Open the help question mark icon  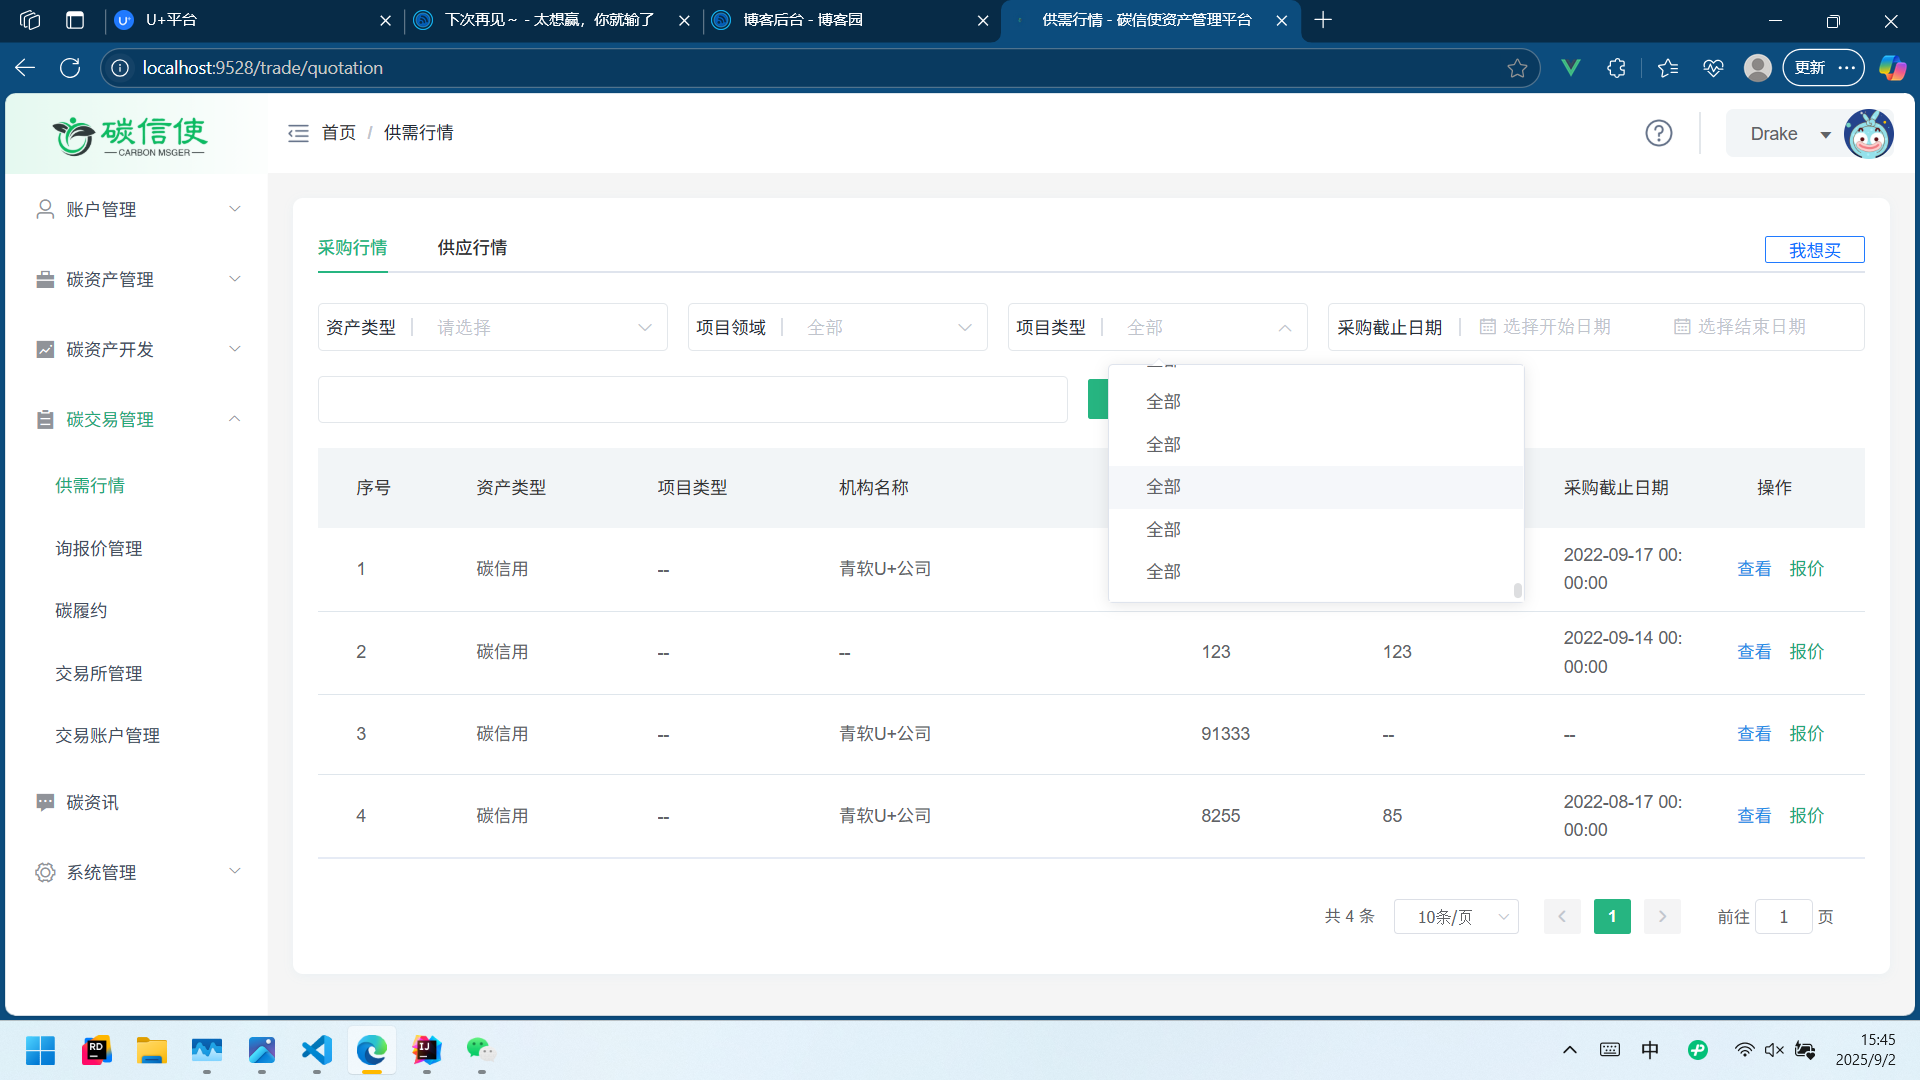coord(1658,133)
